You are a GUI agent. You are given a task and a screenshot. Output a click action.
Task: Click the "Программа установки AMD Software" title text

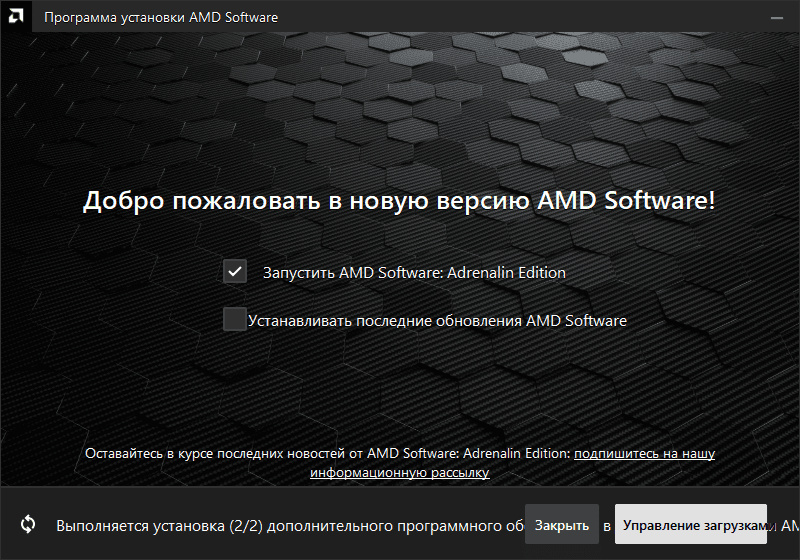[x=161, y=17]
